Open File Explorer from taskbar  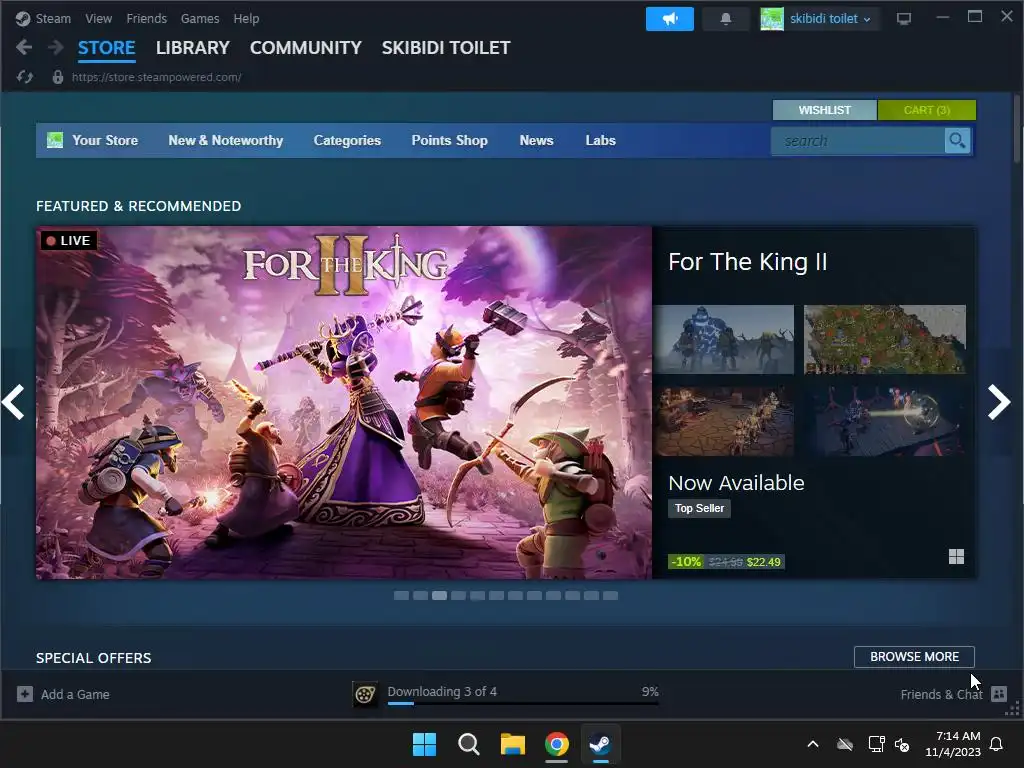[x=513, y=744]
